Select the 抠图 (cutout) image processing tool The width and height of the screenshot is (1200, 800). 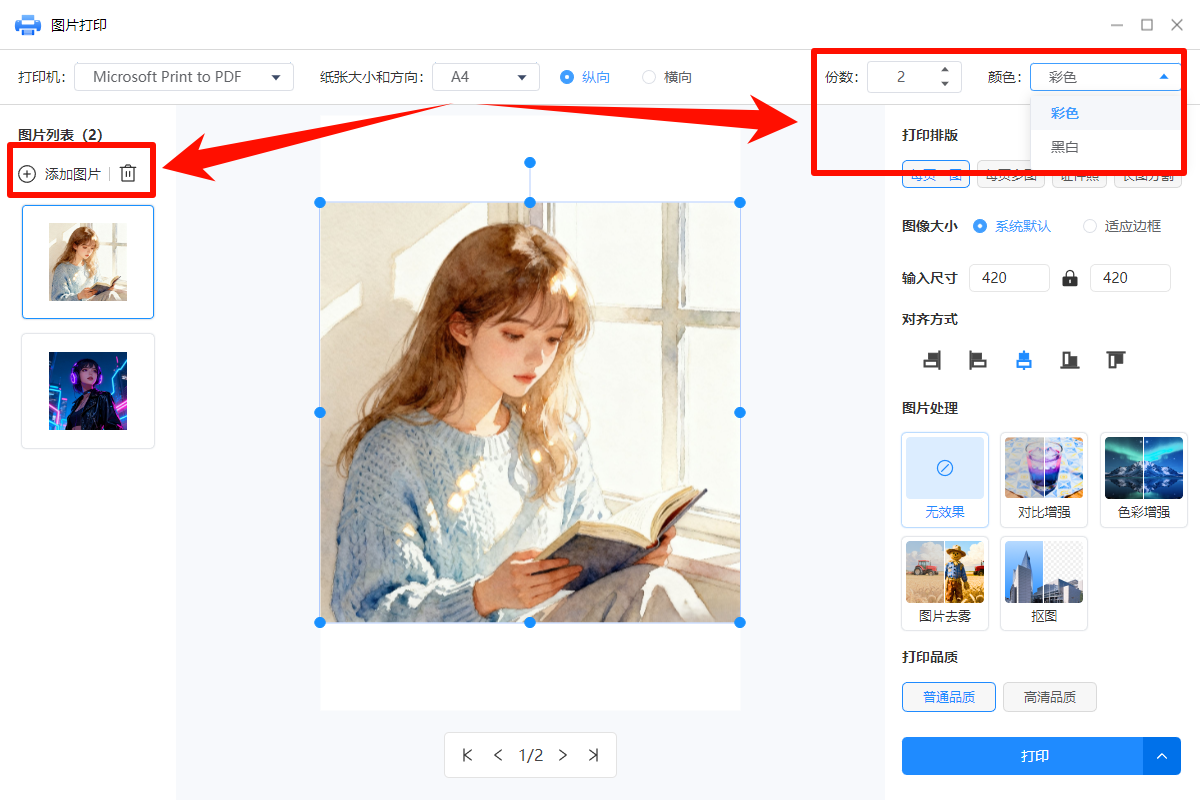(1043, 583)
